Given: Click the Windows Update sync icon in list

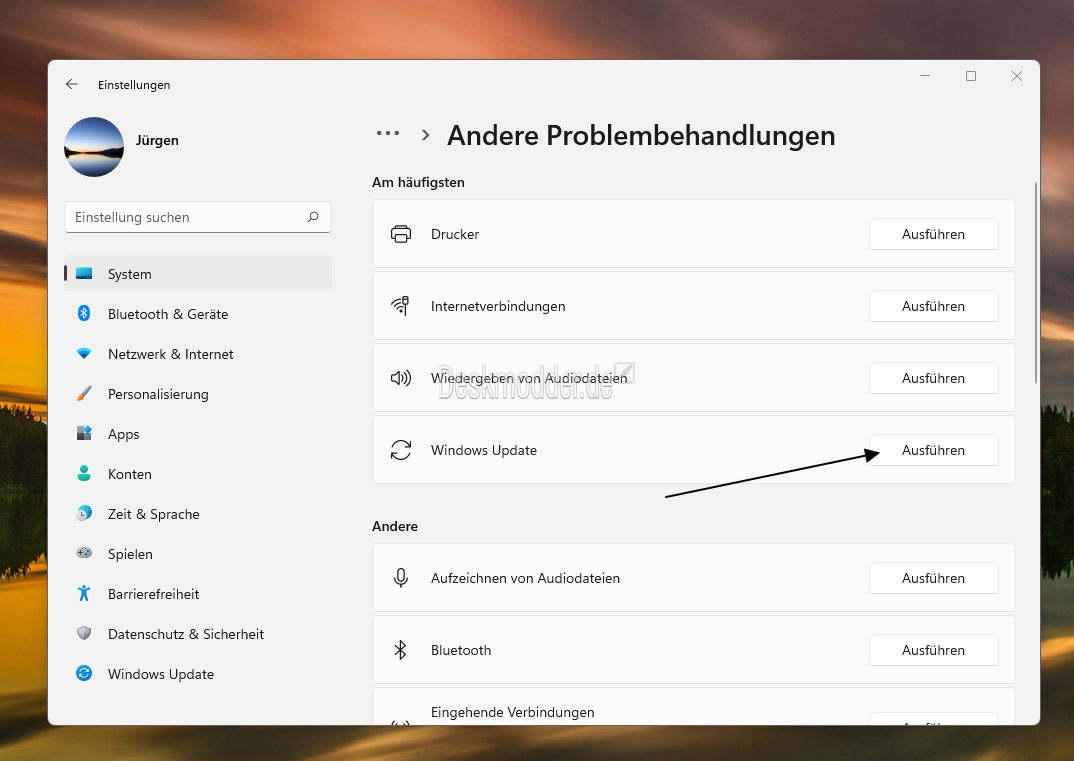Looking at the screenshot, I should click(401, 450).
